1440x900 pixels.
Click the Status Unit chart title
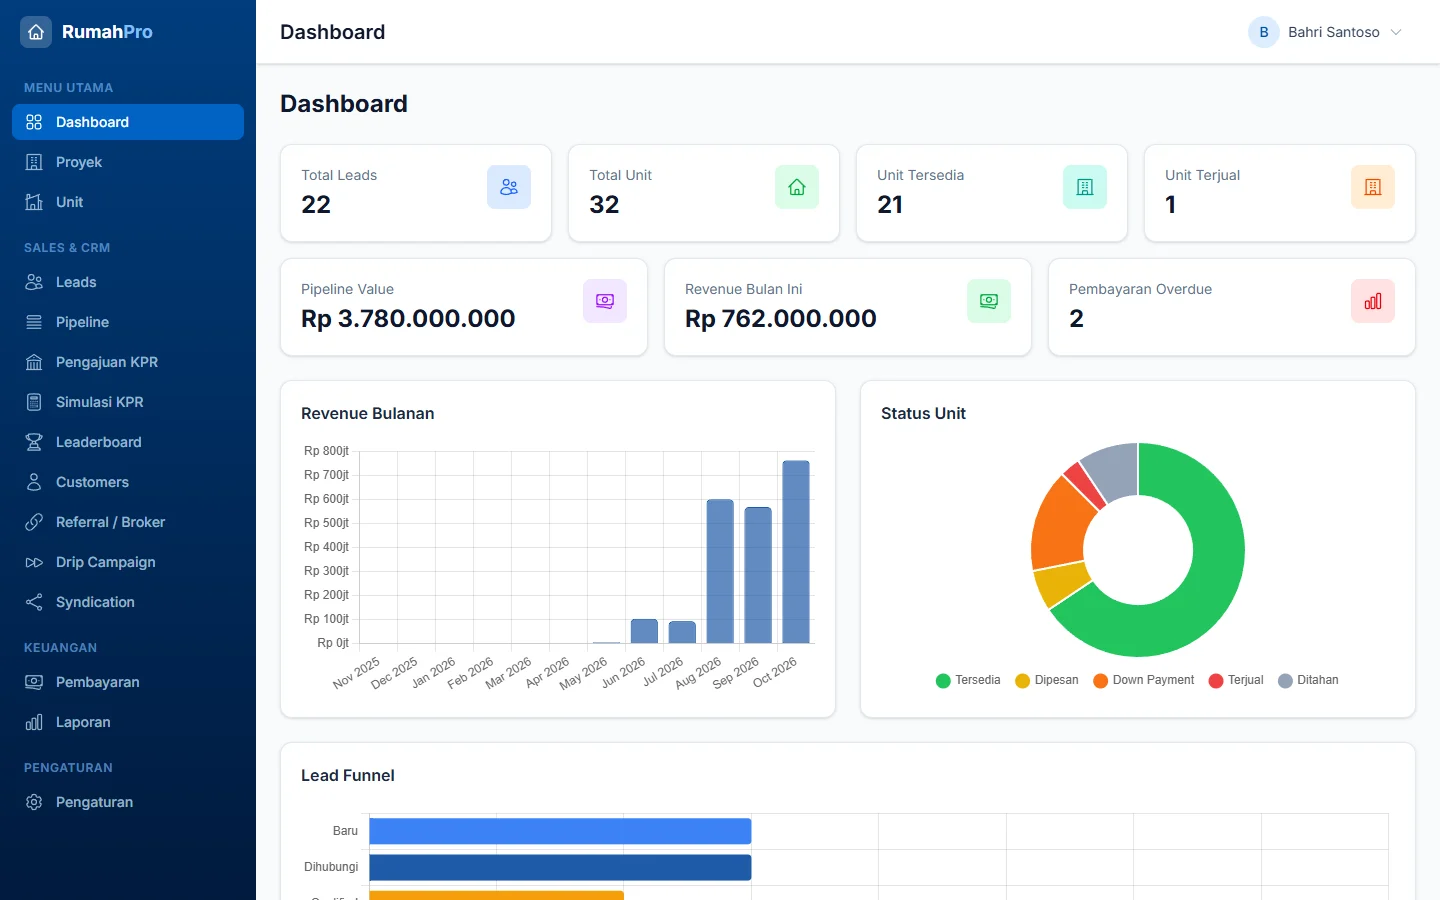[923, 413]
